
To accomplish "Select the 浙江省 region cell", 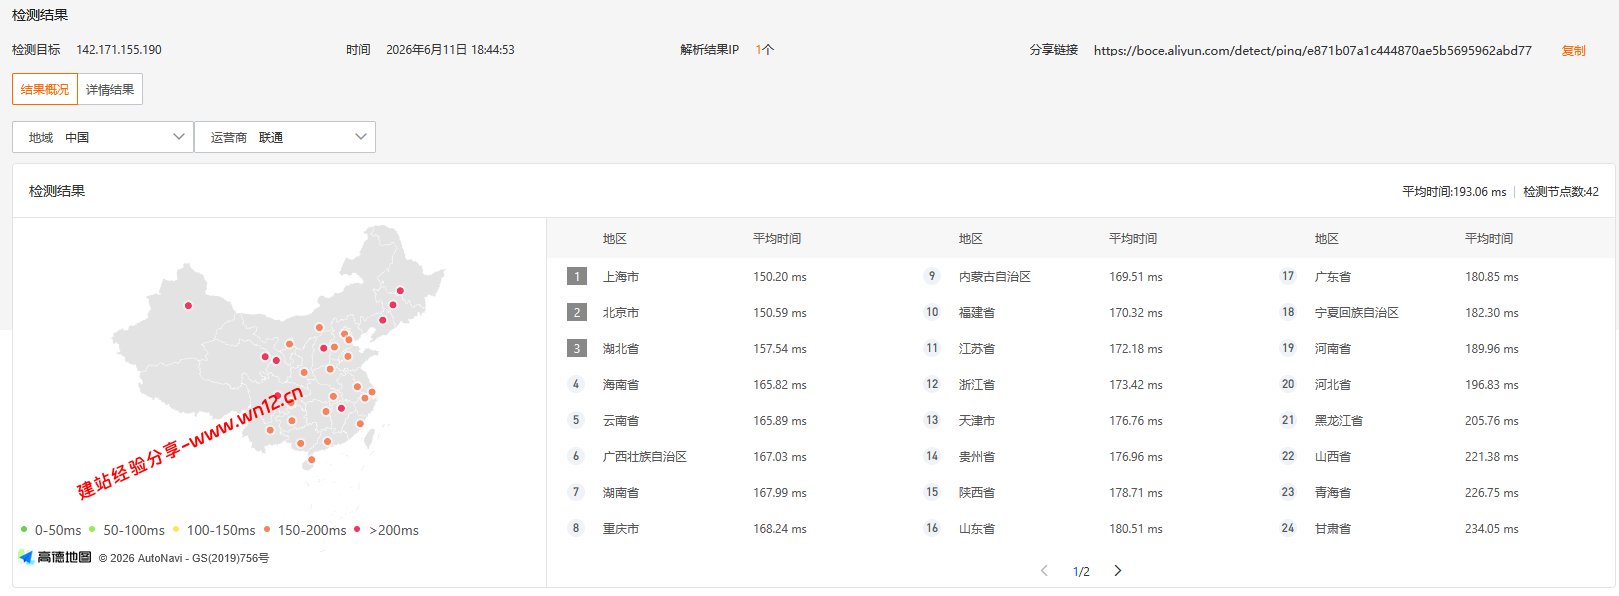I will click(977, 385).
